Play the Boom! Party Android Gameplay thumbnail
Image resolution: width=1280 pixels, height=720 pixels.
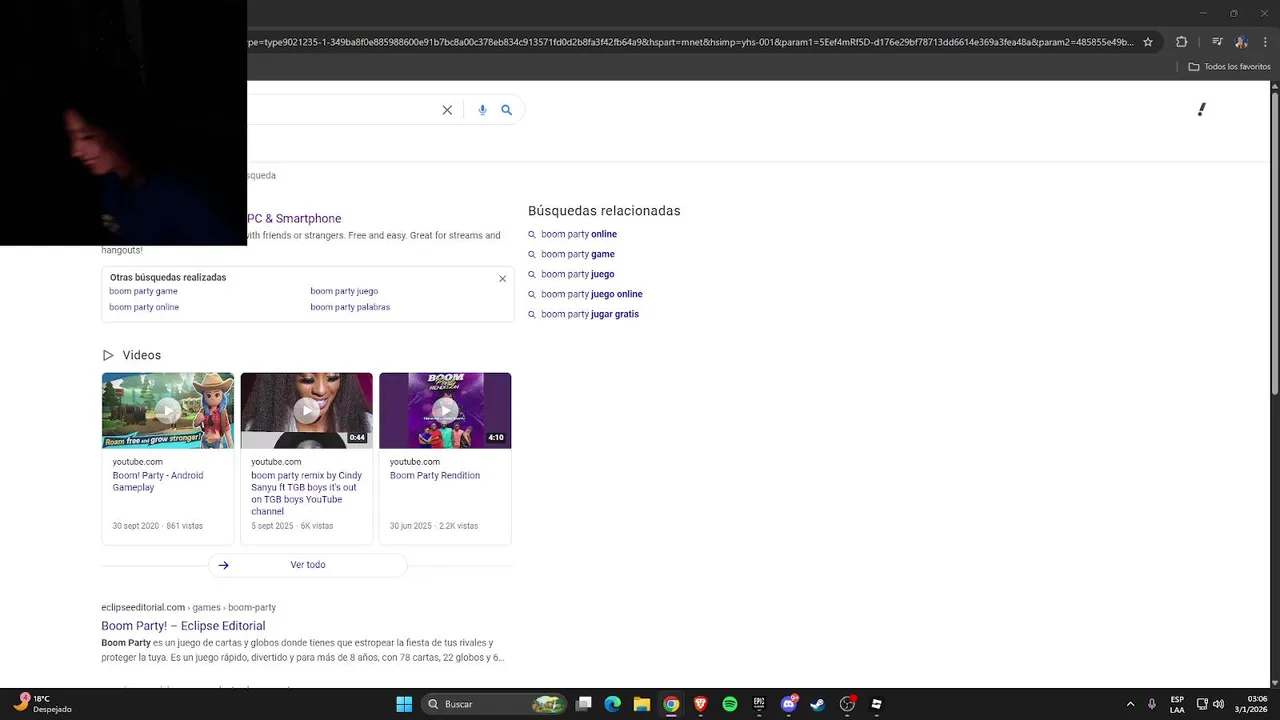168,410
